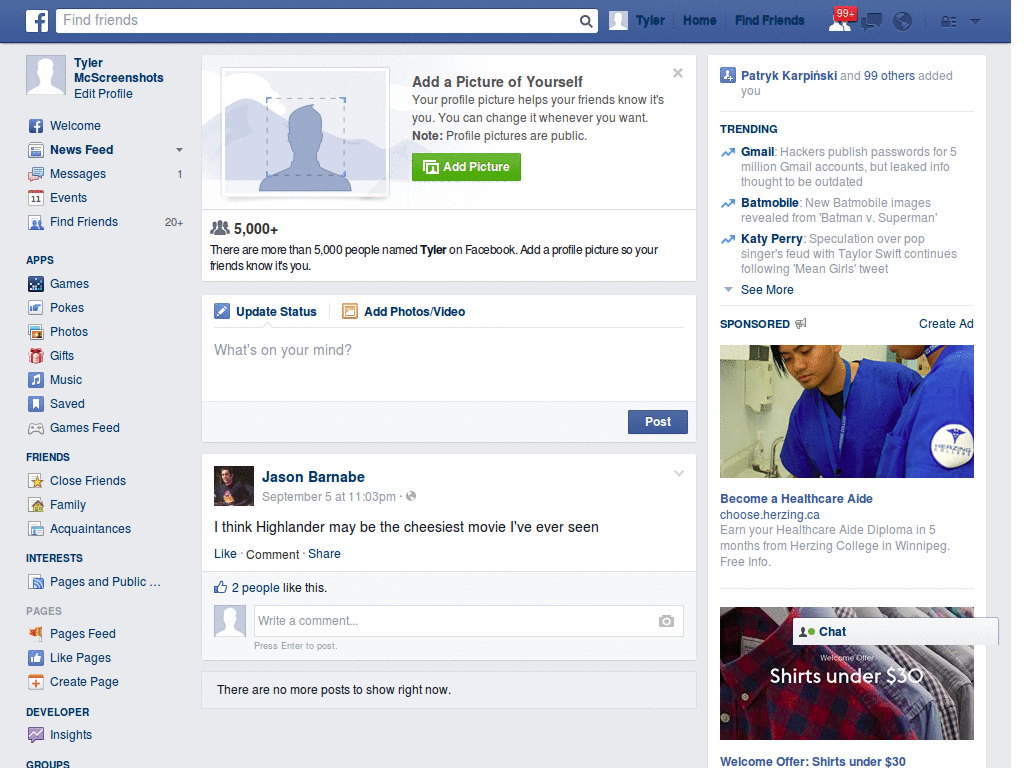Select the Add Photos/Video tab
1024x768 pixels.
pyautogui.click(x=404, y=312)
